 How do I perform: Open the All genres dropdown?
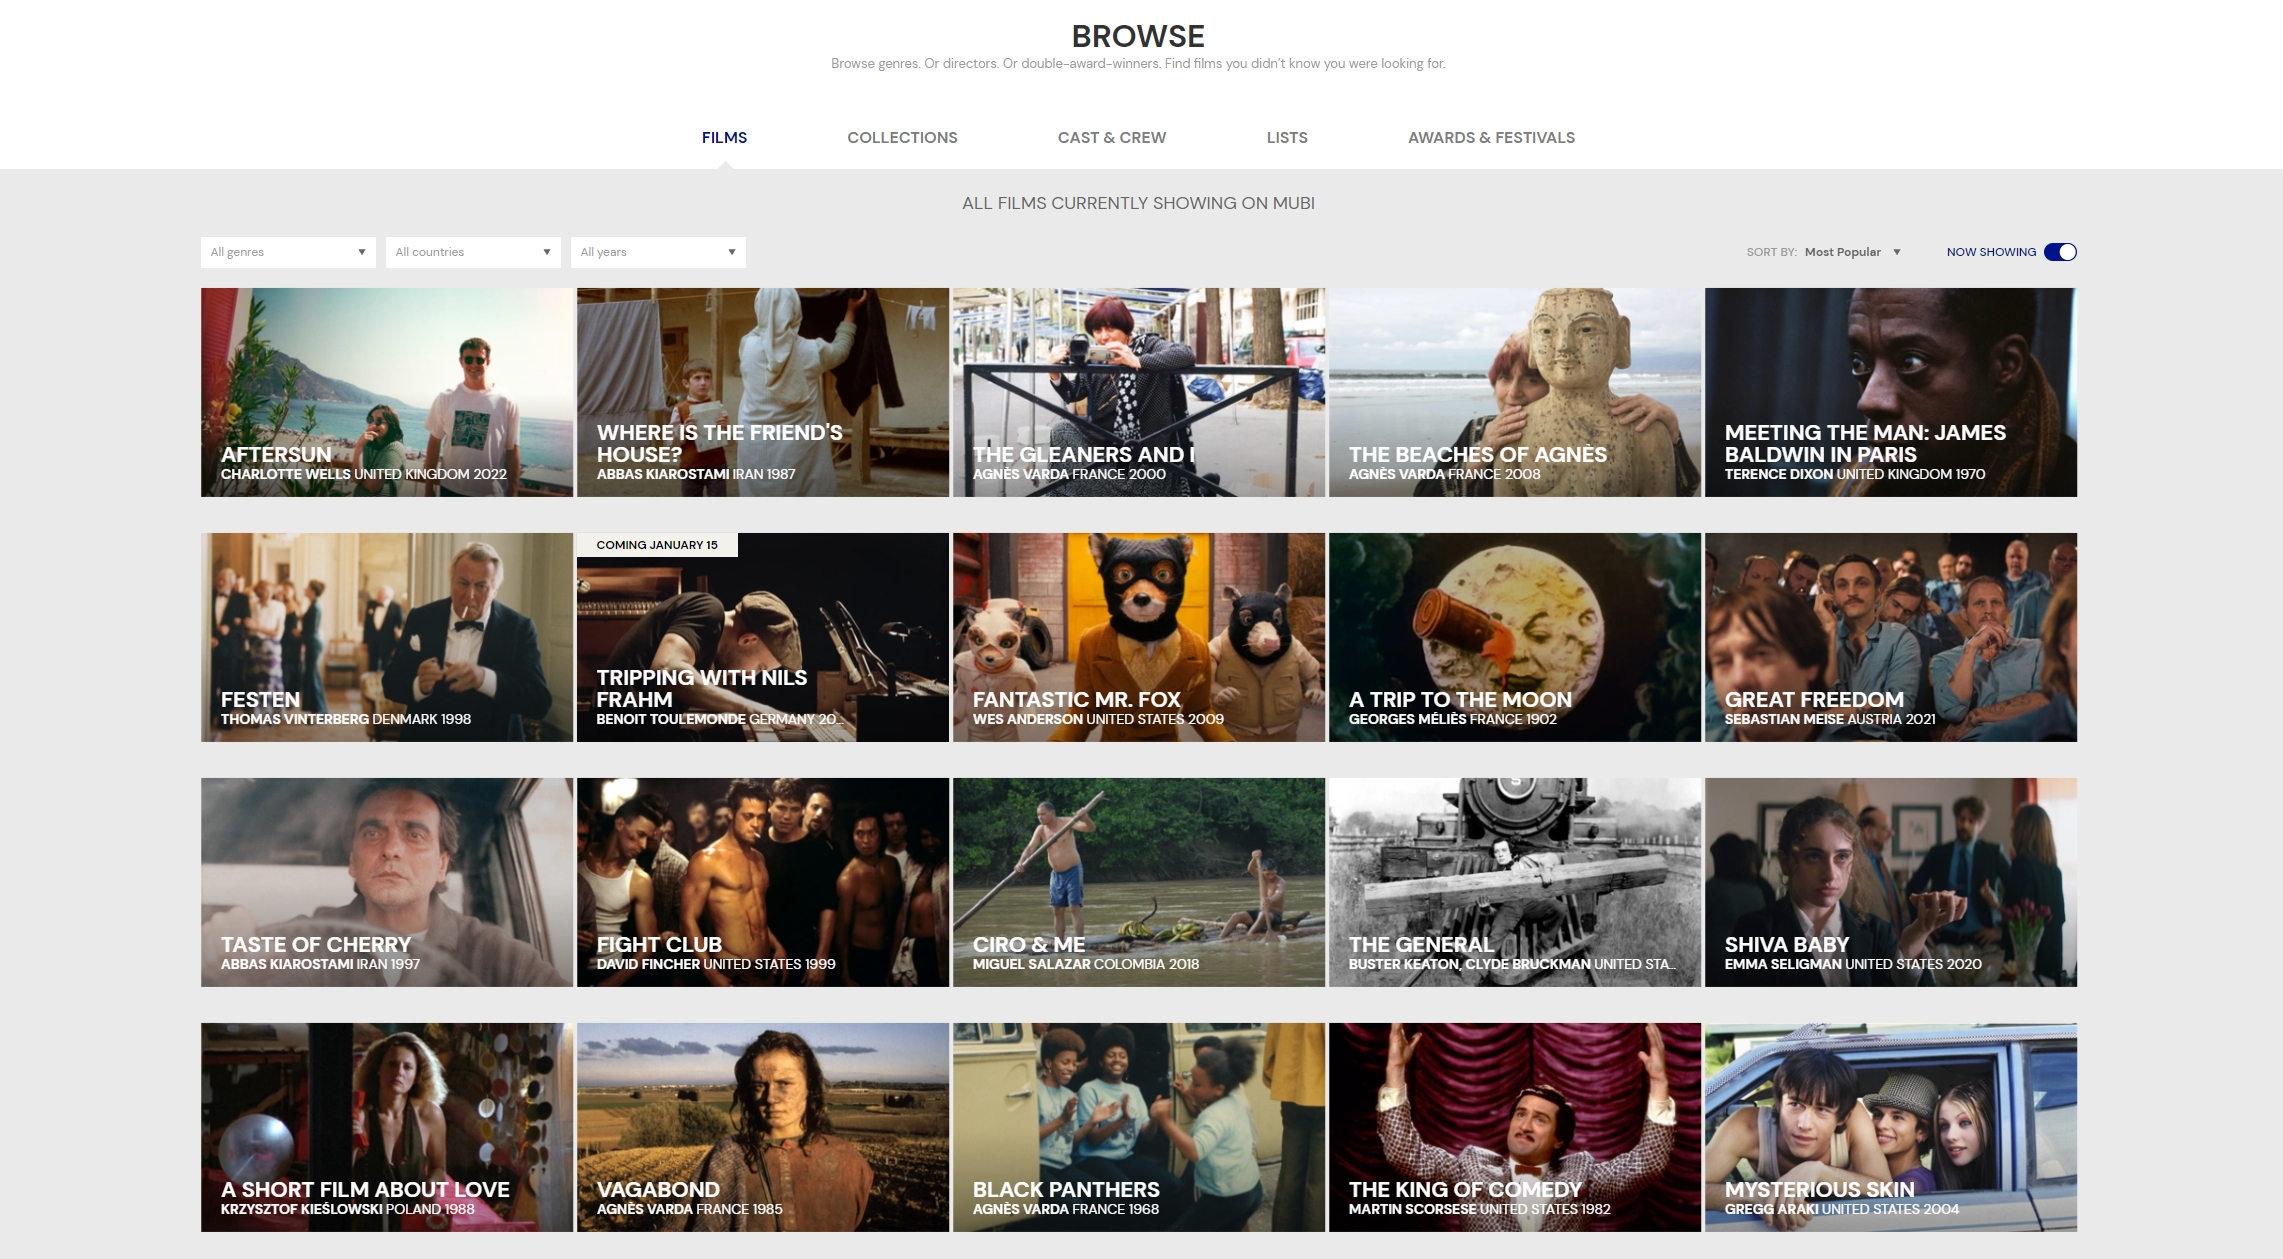tap(287, 252)
